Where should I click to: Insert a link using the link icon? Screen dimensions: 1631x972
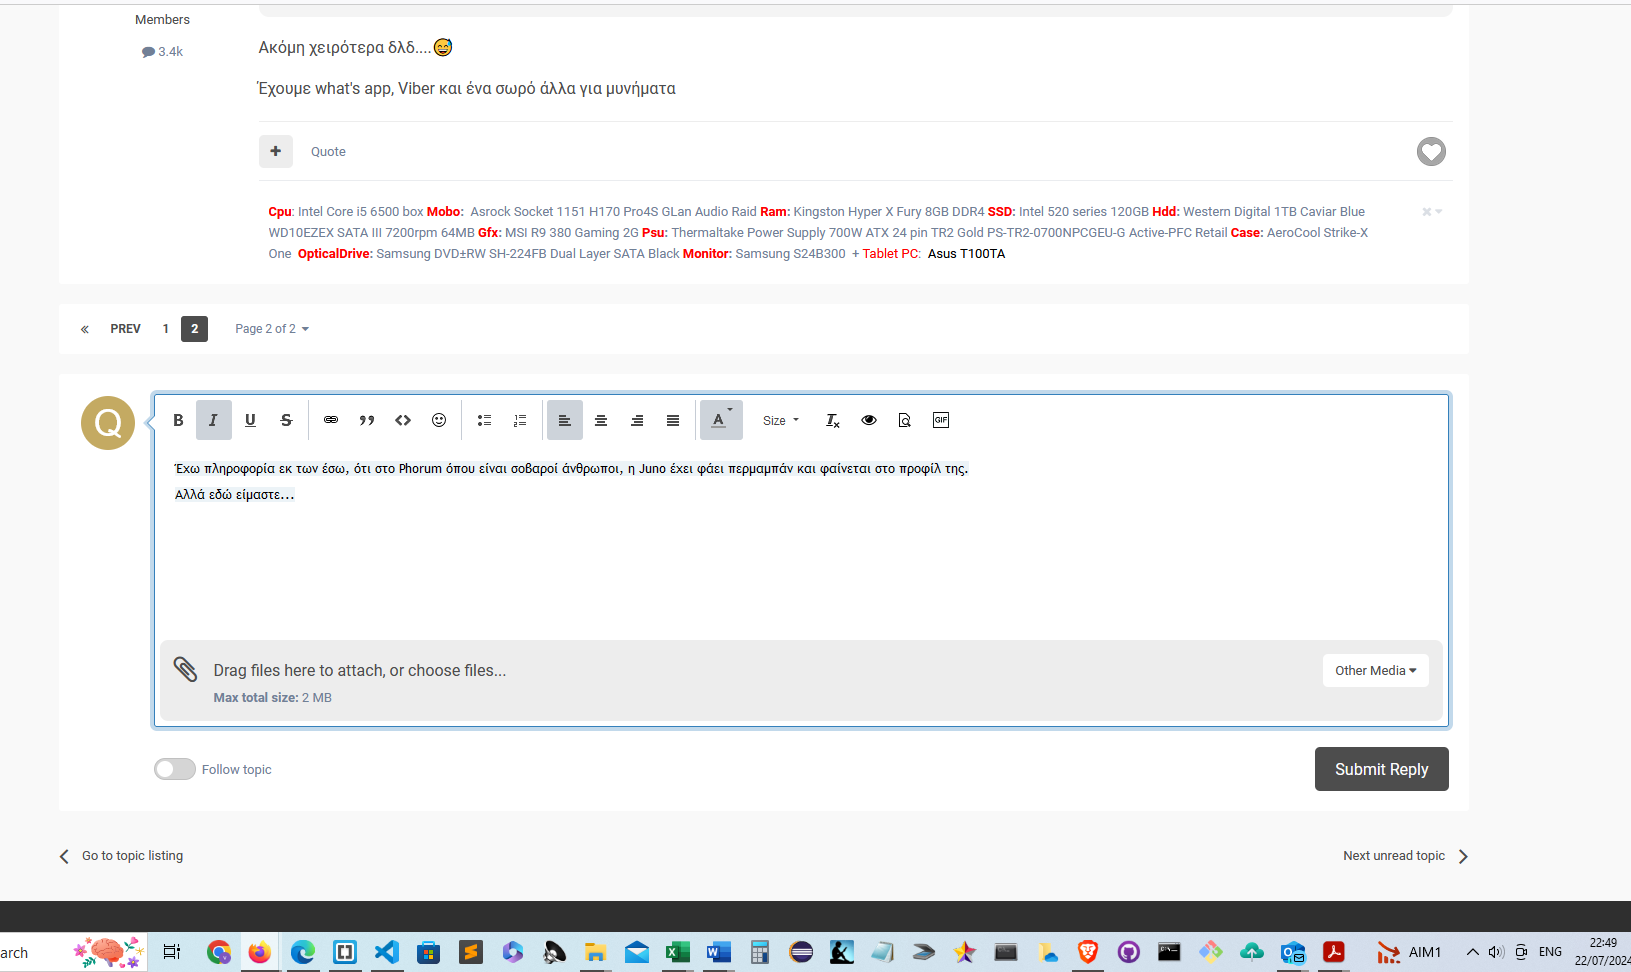(331, 420)
